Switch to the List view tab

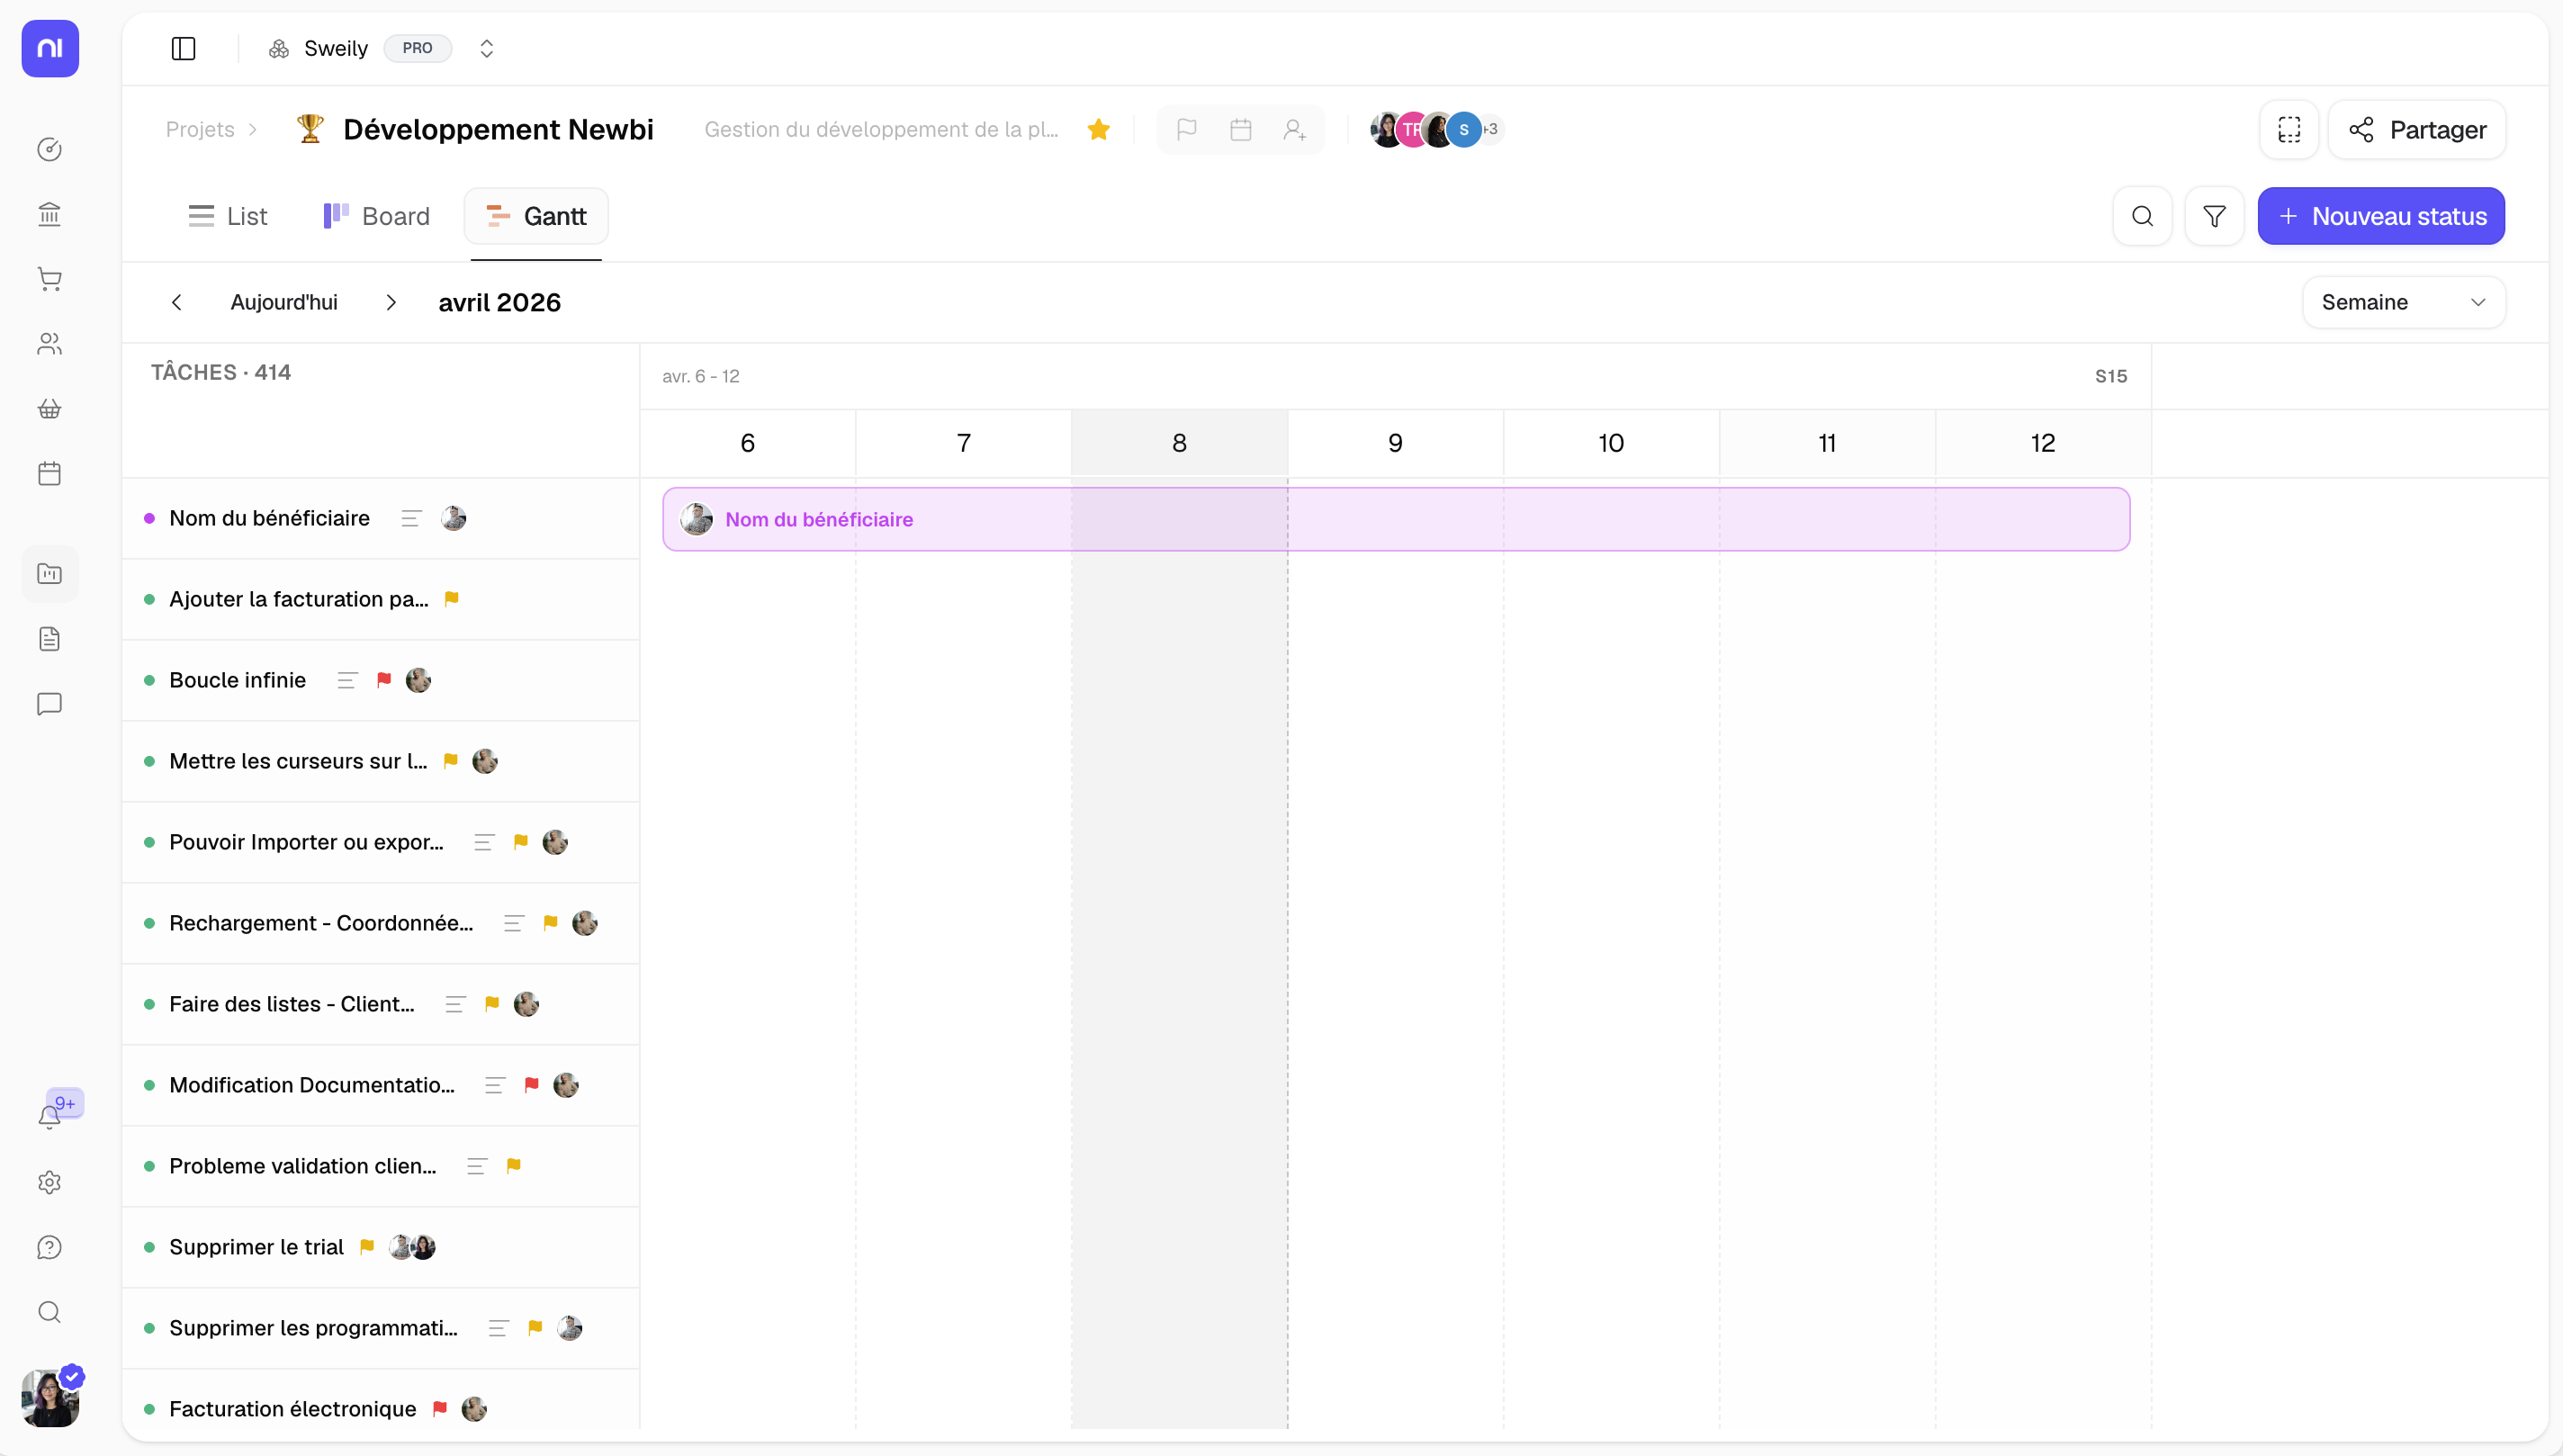[228, 217]
